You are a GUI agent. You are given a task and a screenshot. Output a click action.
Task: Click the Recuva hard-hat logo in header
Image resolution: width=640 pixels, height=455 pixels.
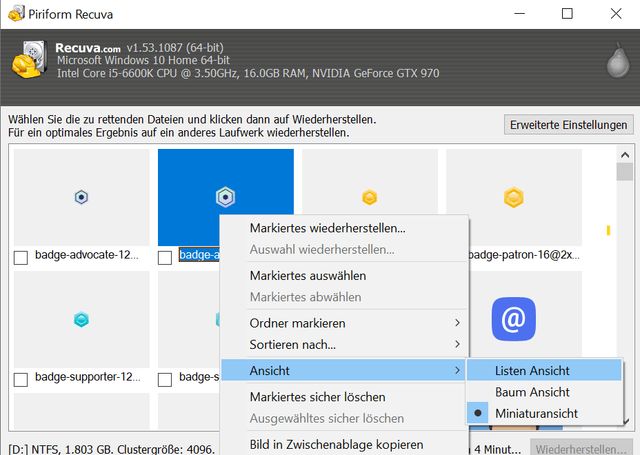click(x=29, y=60)
